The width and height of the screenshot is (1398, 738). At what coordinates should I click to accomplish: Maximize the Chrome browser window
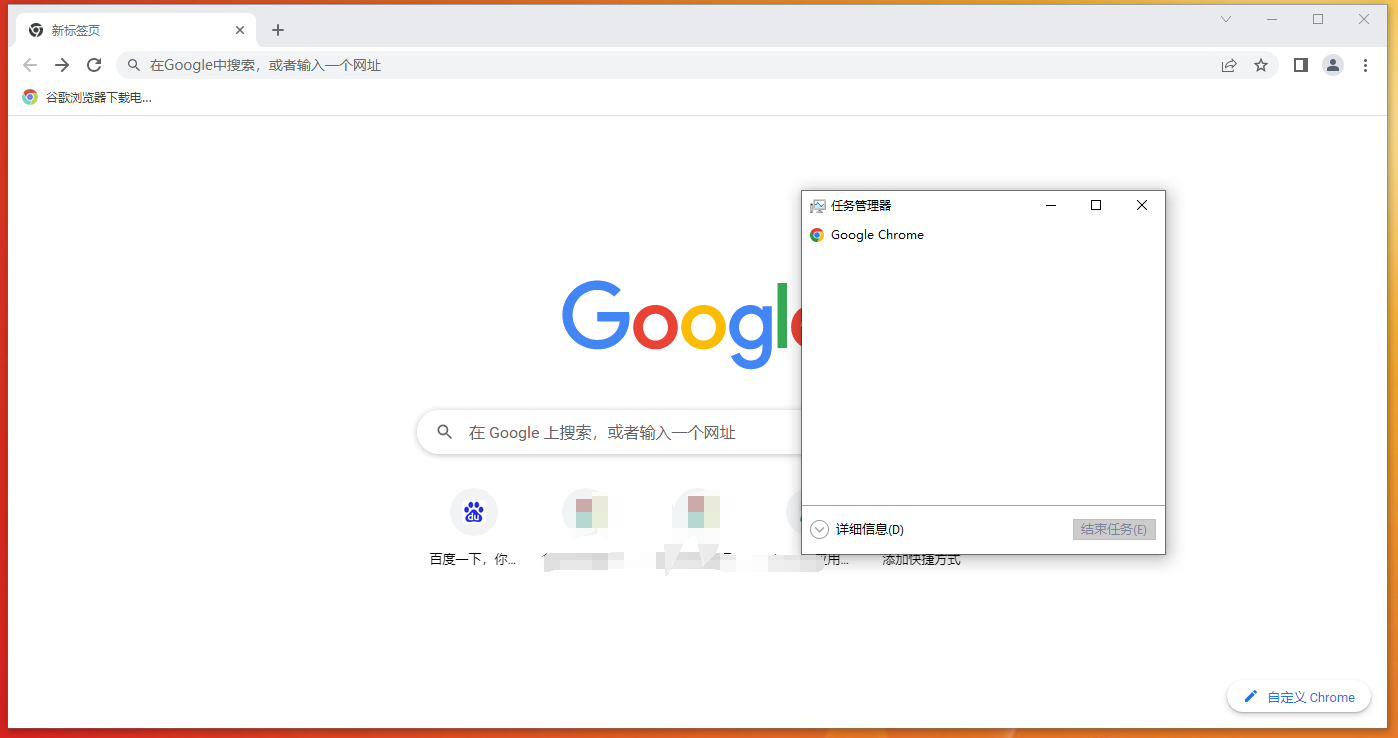(x=1318, y=19)
